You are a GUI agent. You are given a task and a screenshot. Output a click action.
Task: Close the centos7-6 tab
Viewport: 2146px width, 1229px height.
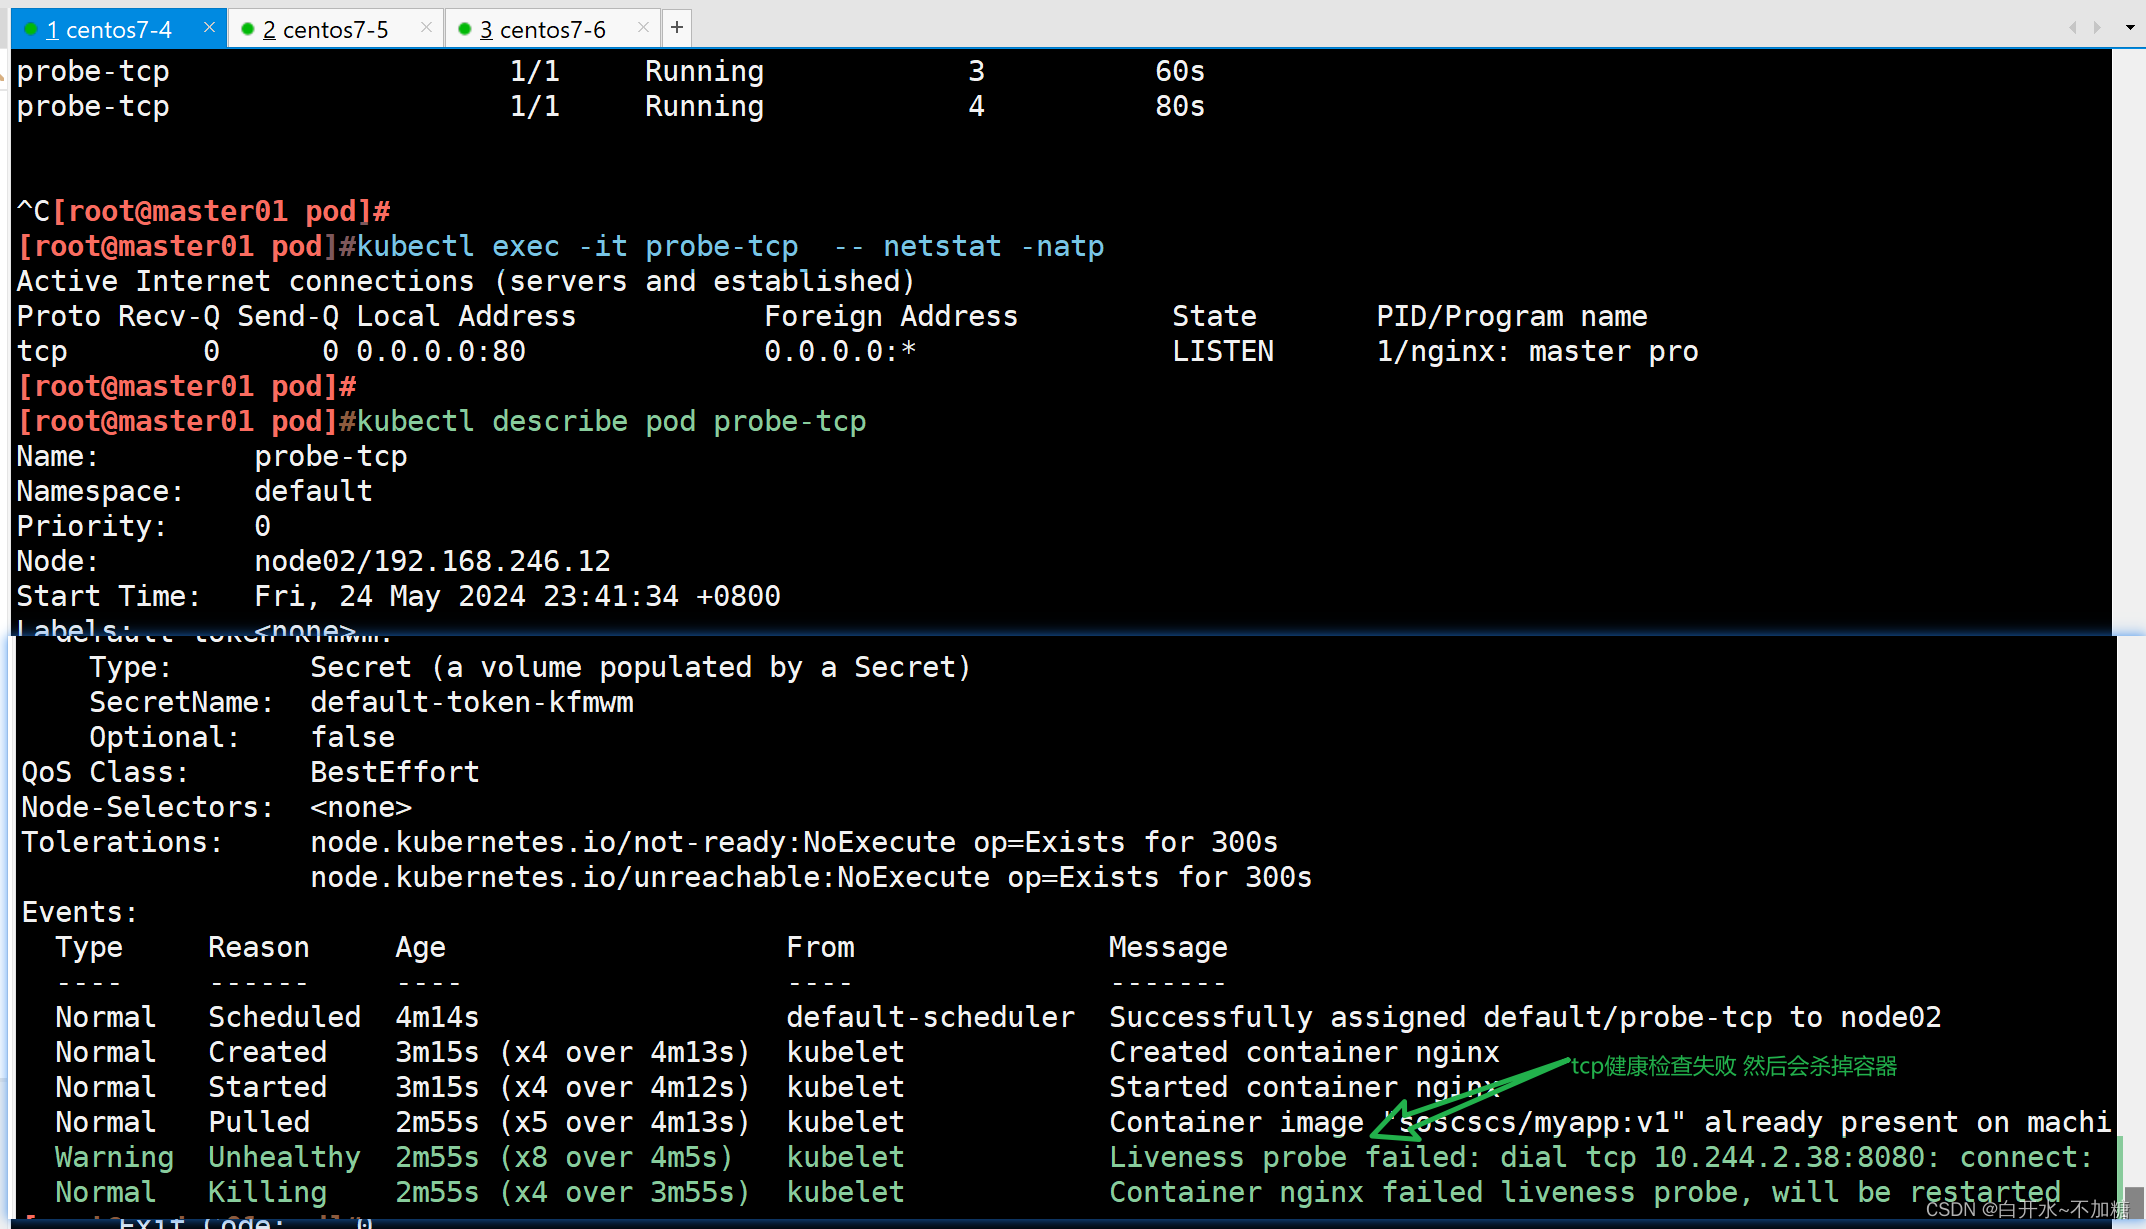tap(643, 28)
